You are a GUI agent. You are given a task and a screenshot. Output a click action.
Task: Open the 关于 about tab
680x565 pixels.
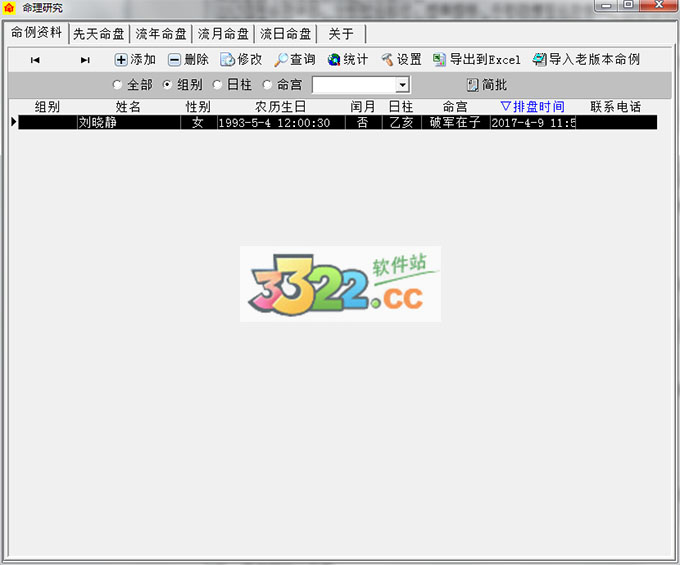click(x=341, y=34)
